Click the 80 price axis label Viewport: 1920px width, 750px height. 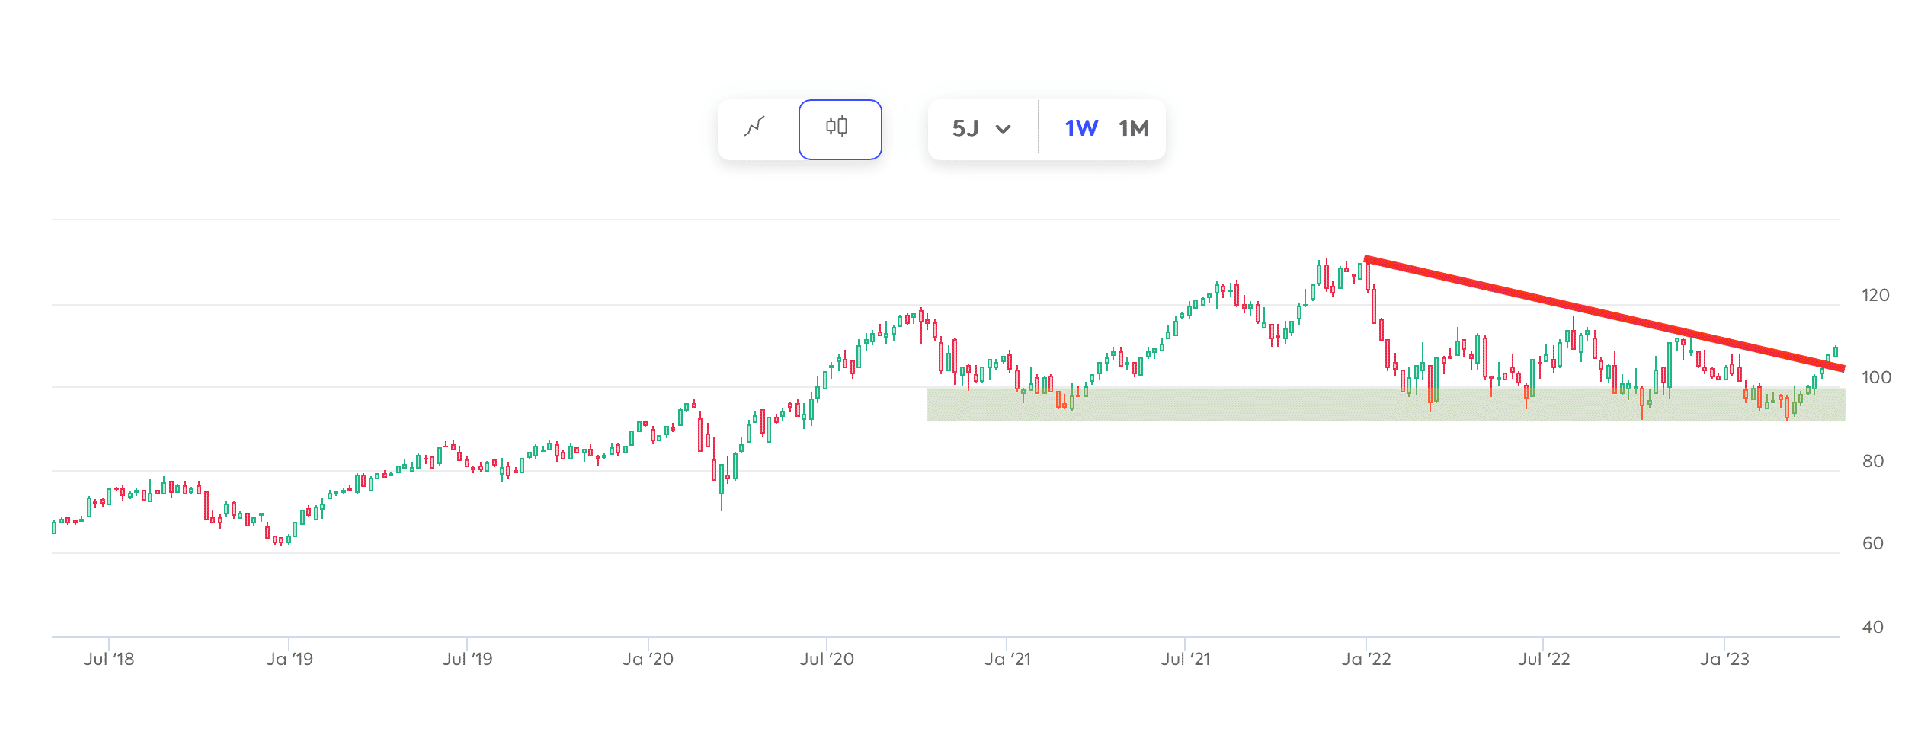(x=1873, y=461)
